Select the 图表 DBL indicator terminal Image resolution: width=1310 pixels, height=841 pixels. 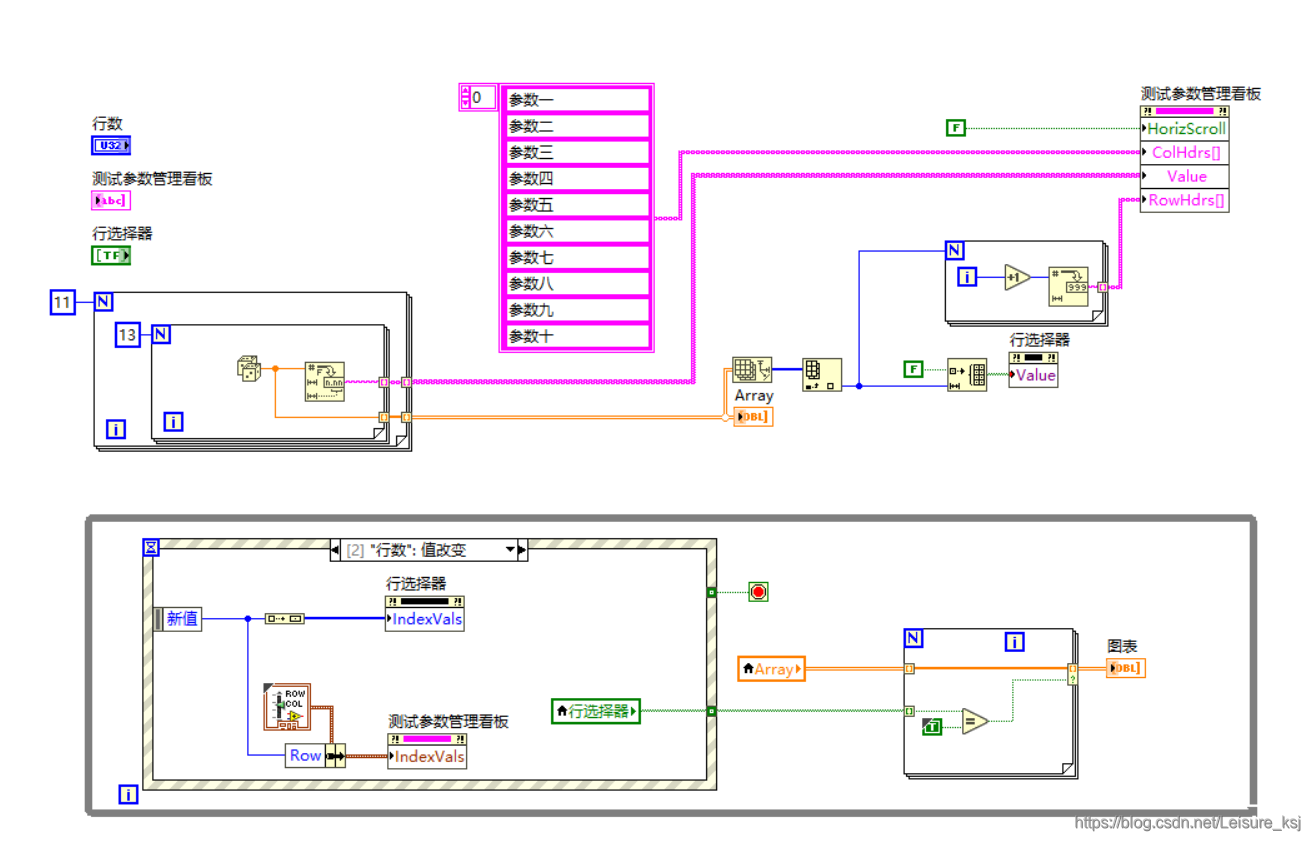tap(1126, 667)
